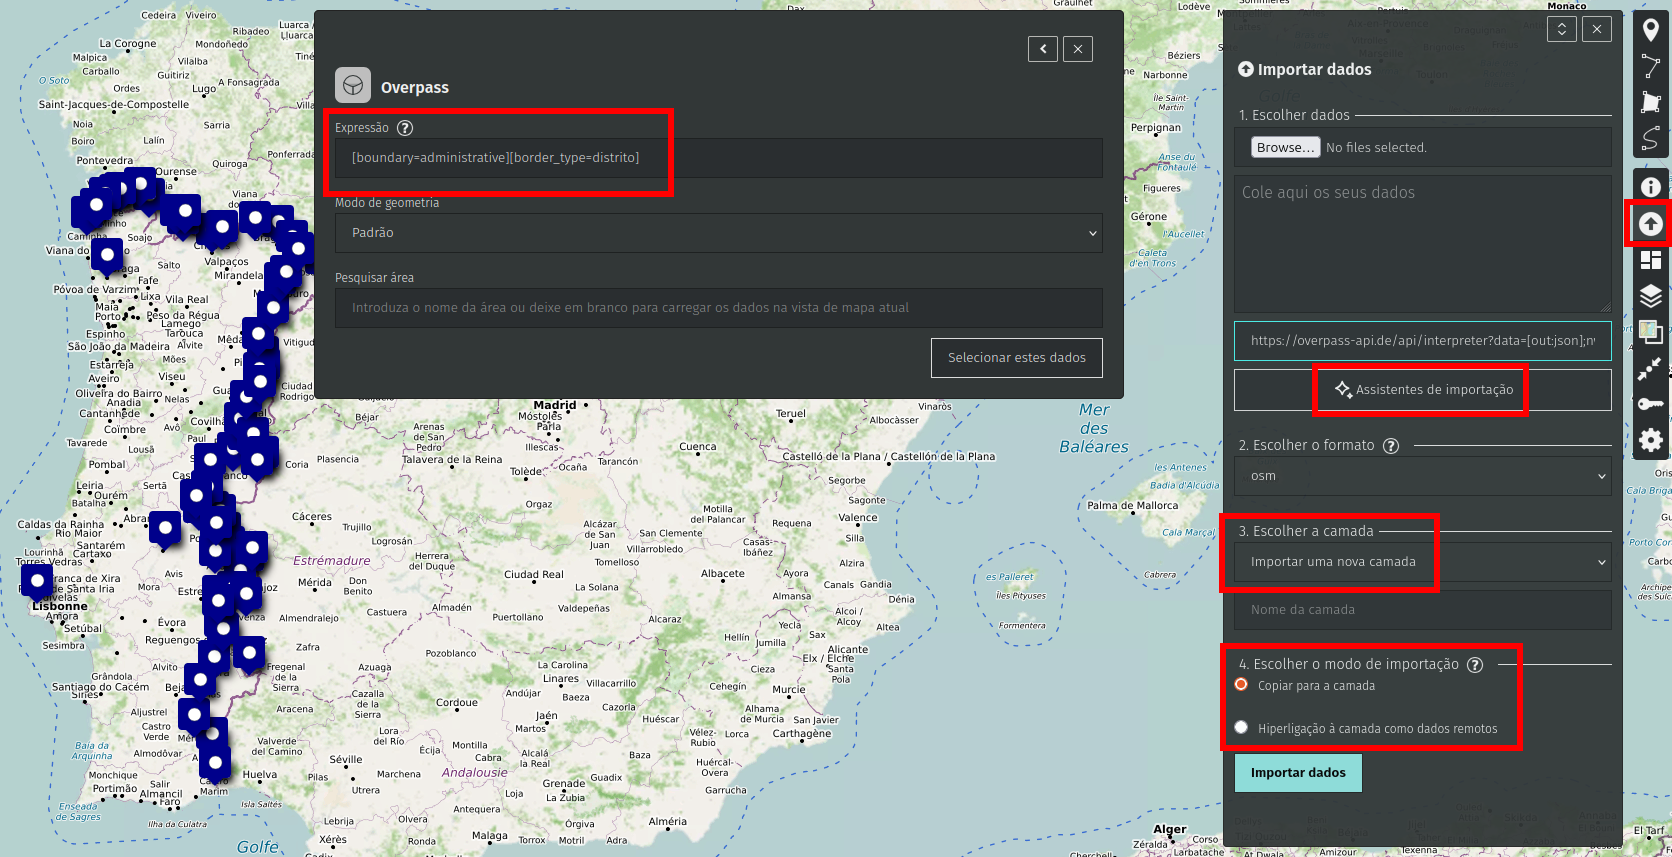
Task: Focus the Expressão query field
Action: tap(718, 158)
